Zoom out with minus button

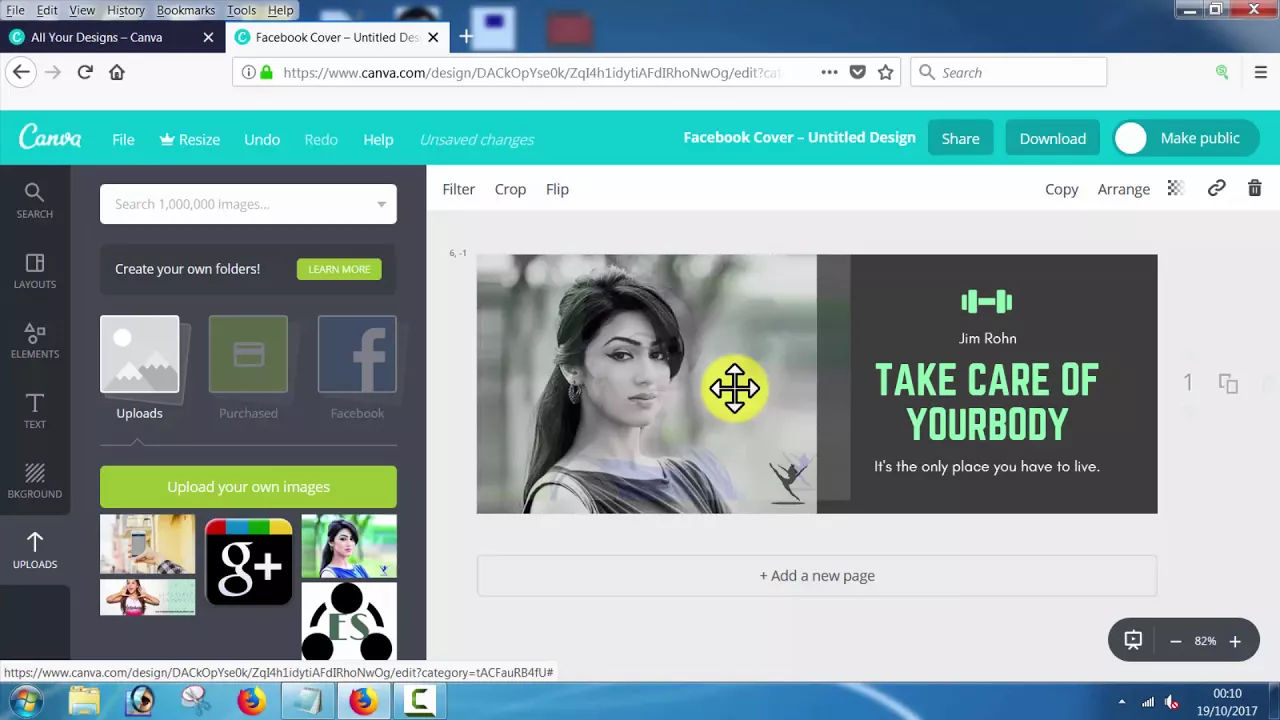pos(1176,641)
